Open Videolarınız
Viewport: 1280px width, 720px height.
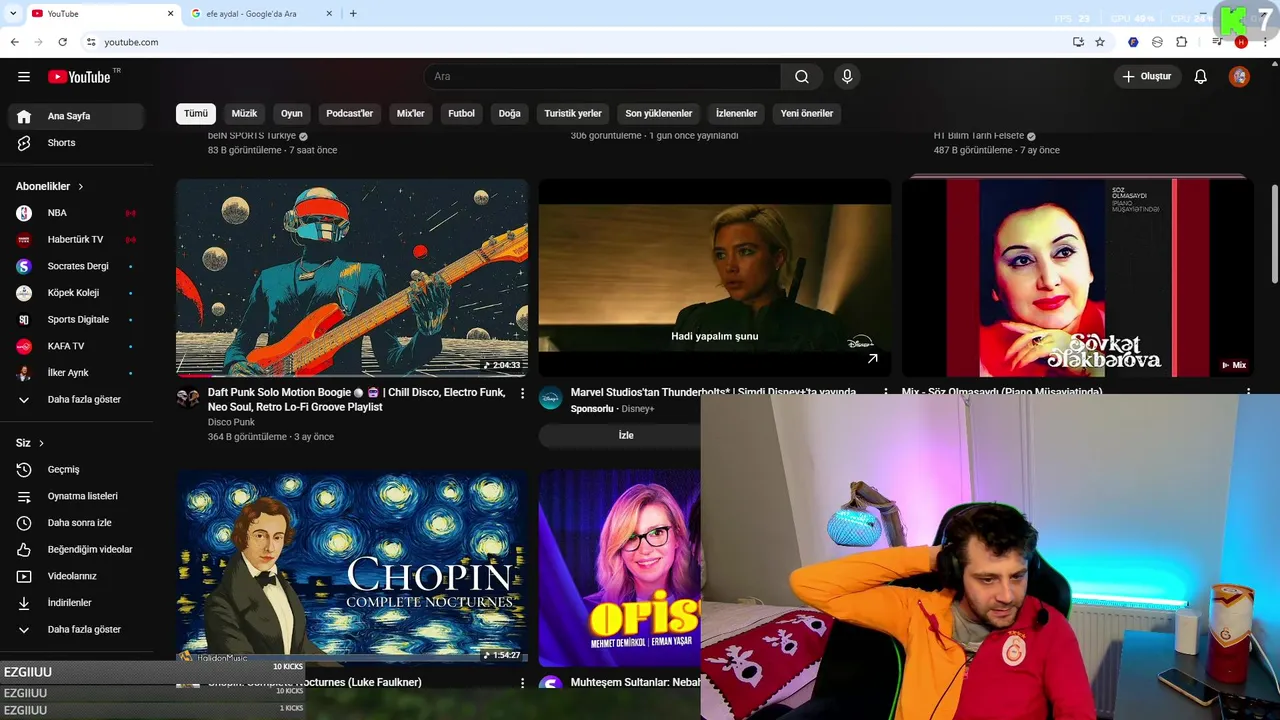tap(76, 576)
